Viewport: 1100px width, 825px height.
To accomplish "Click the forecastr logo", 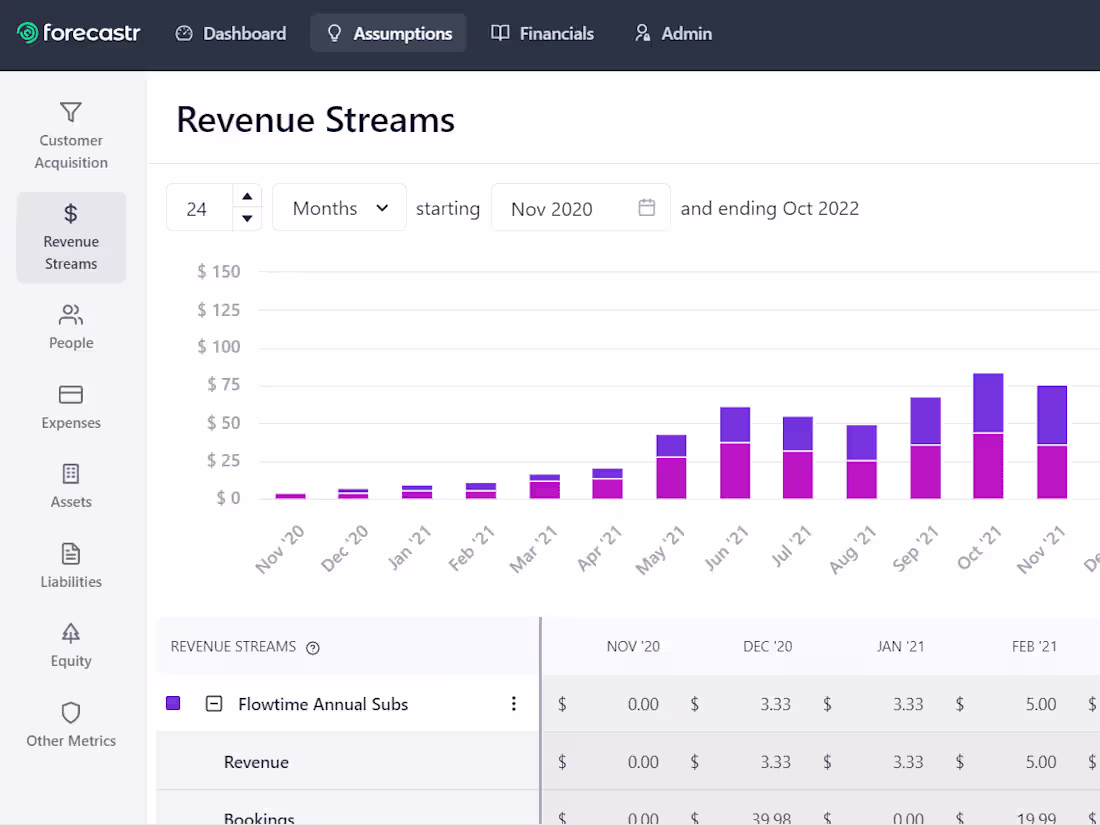I will pos(79,33).
